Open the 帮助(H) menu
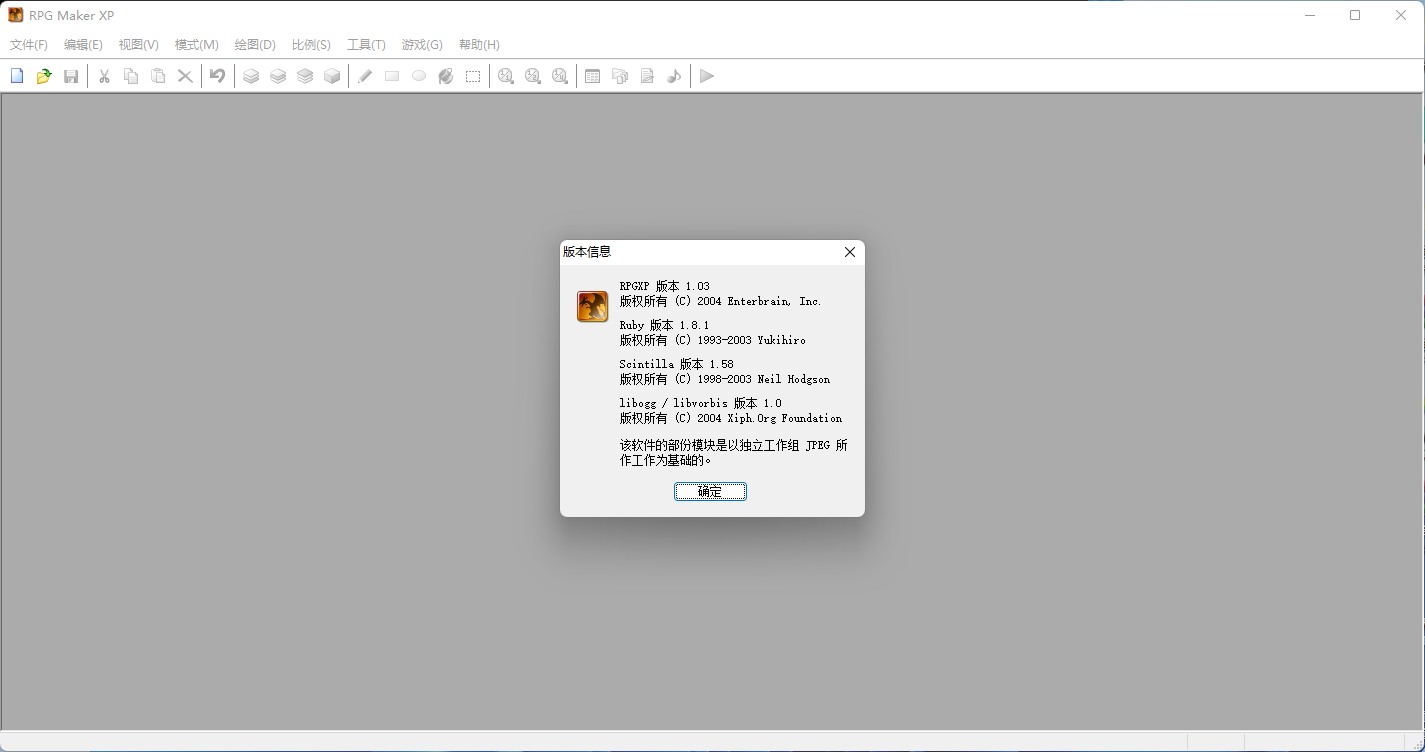 [x=479, y=45]
